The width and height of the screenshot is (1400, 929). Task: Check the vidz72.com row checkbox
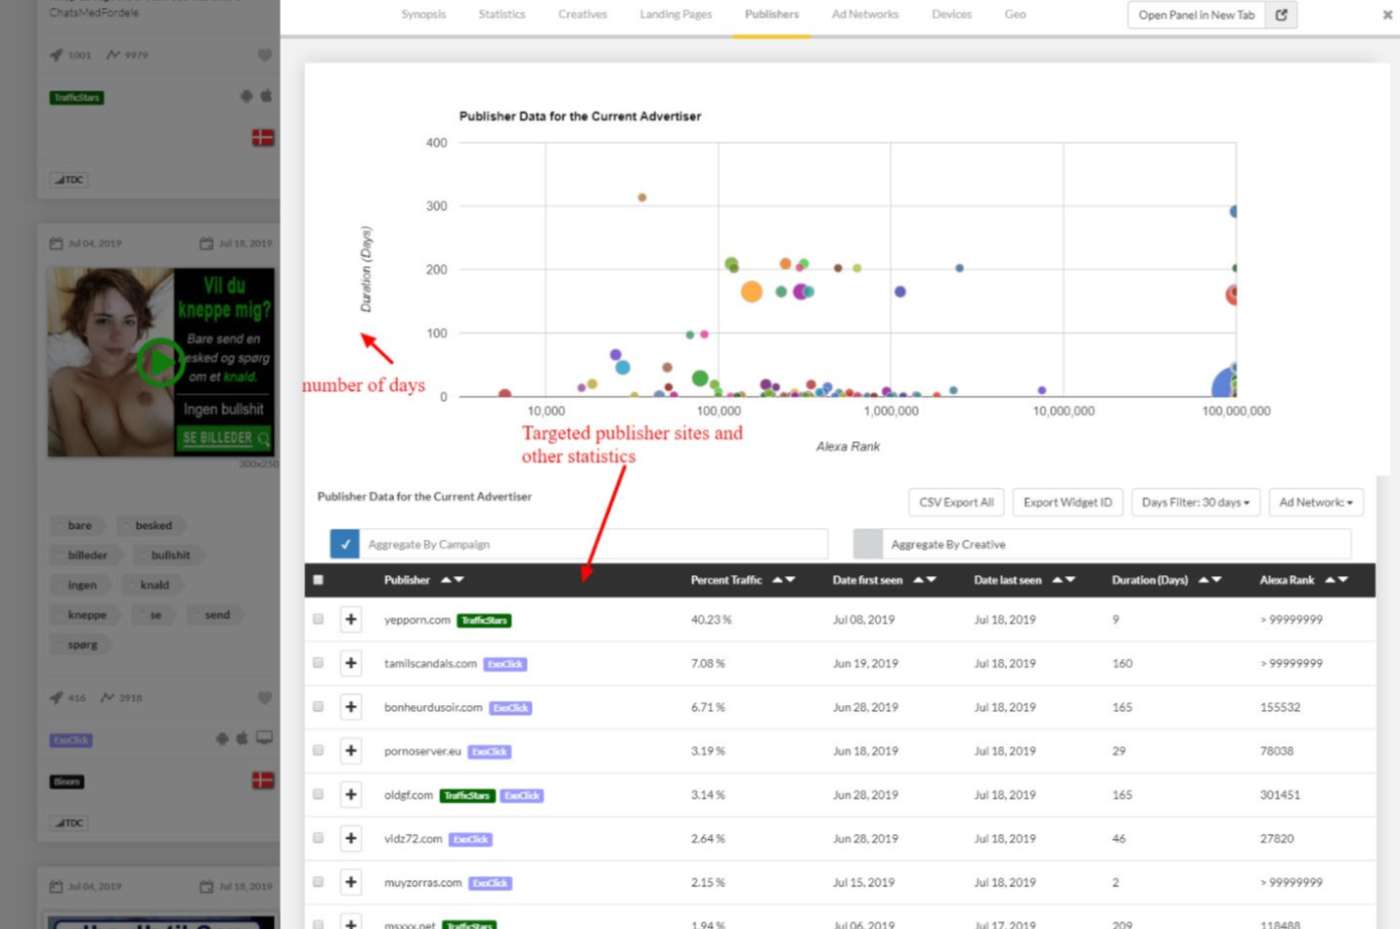tap(318, 838)
